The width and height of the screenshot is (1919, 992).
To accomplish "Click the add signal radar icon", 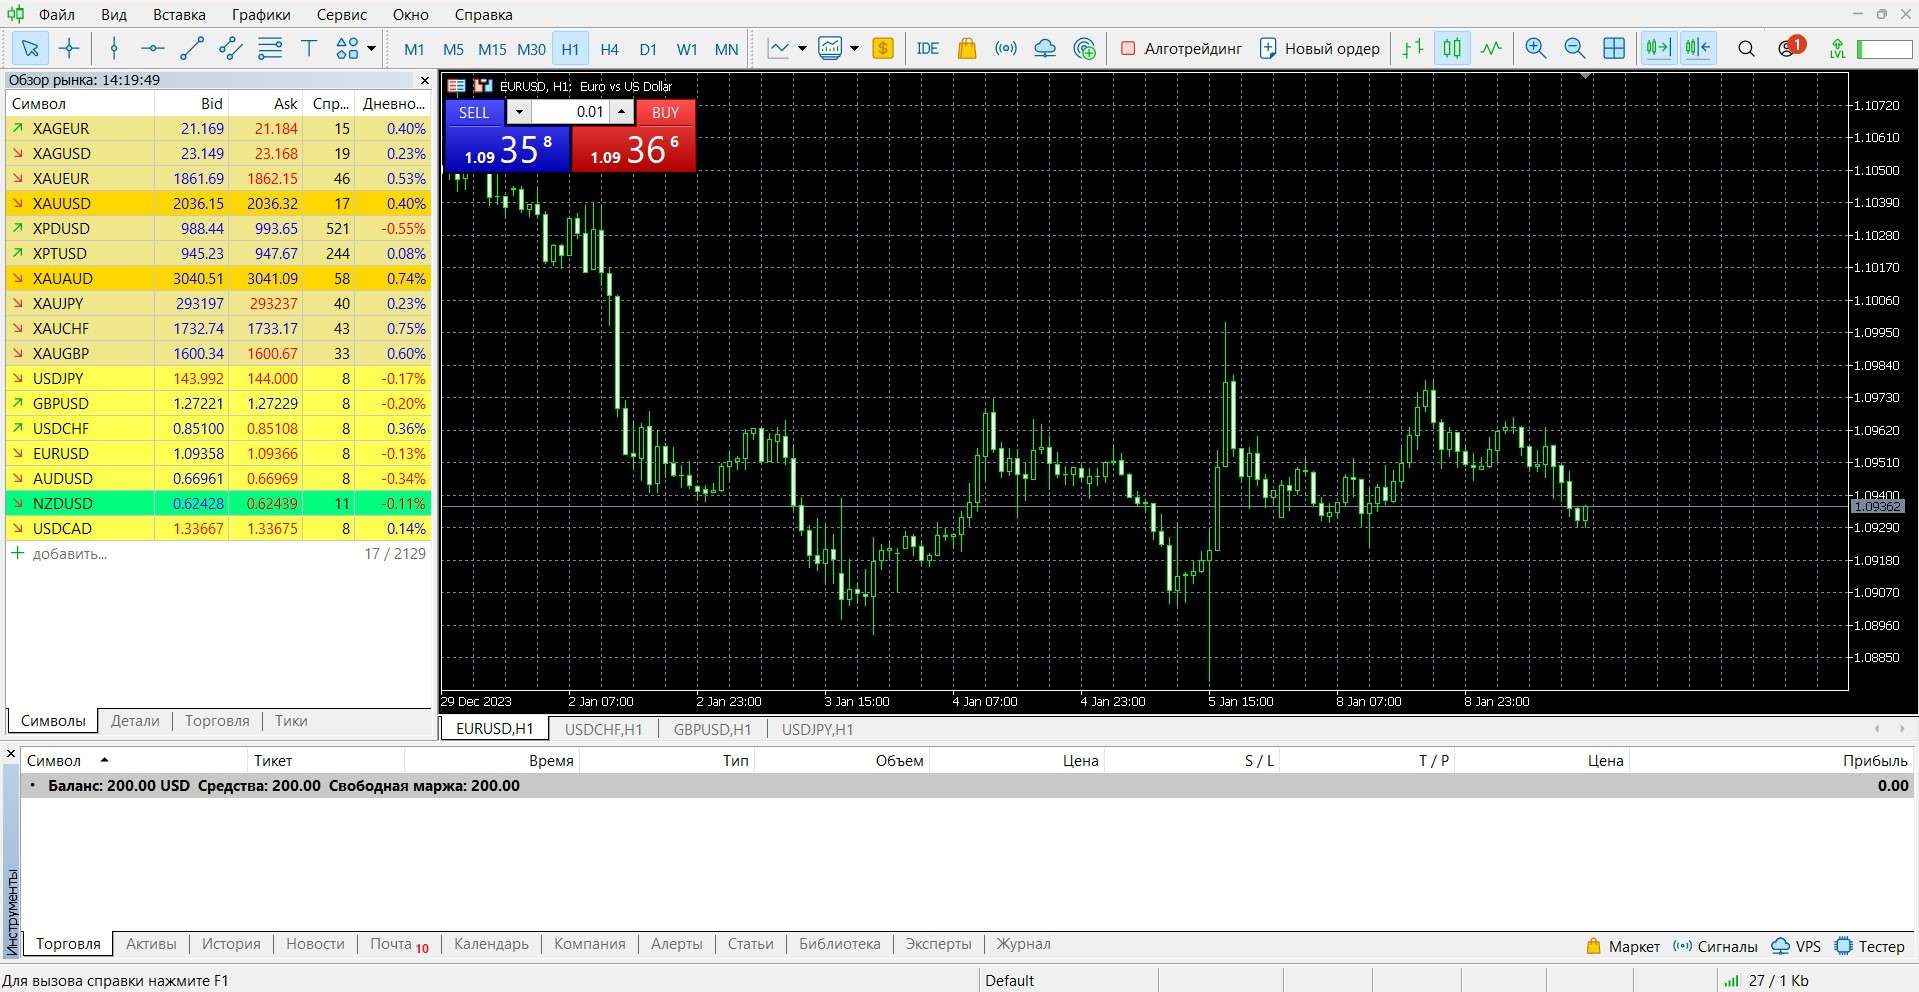I will coord(1084,48).
